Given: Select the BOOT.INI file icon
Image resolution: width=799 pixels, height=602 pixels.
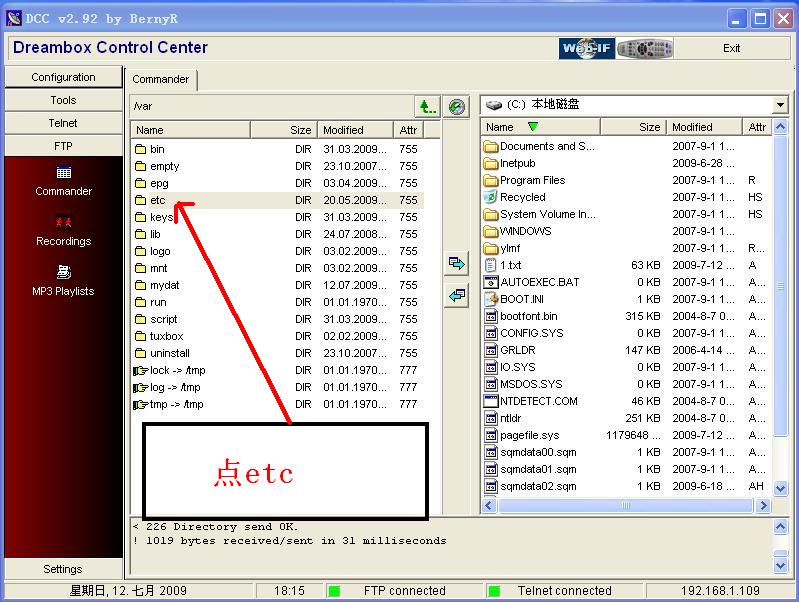Looking at the screenshot, I should click(491, 299).
